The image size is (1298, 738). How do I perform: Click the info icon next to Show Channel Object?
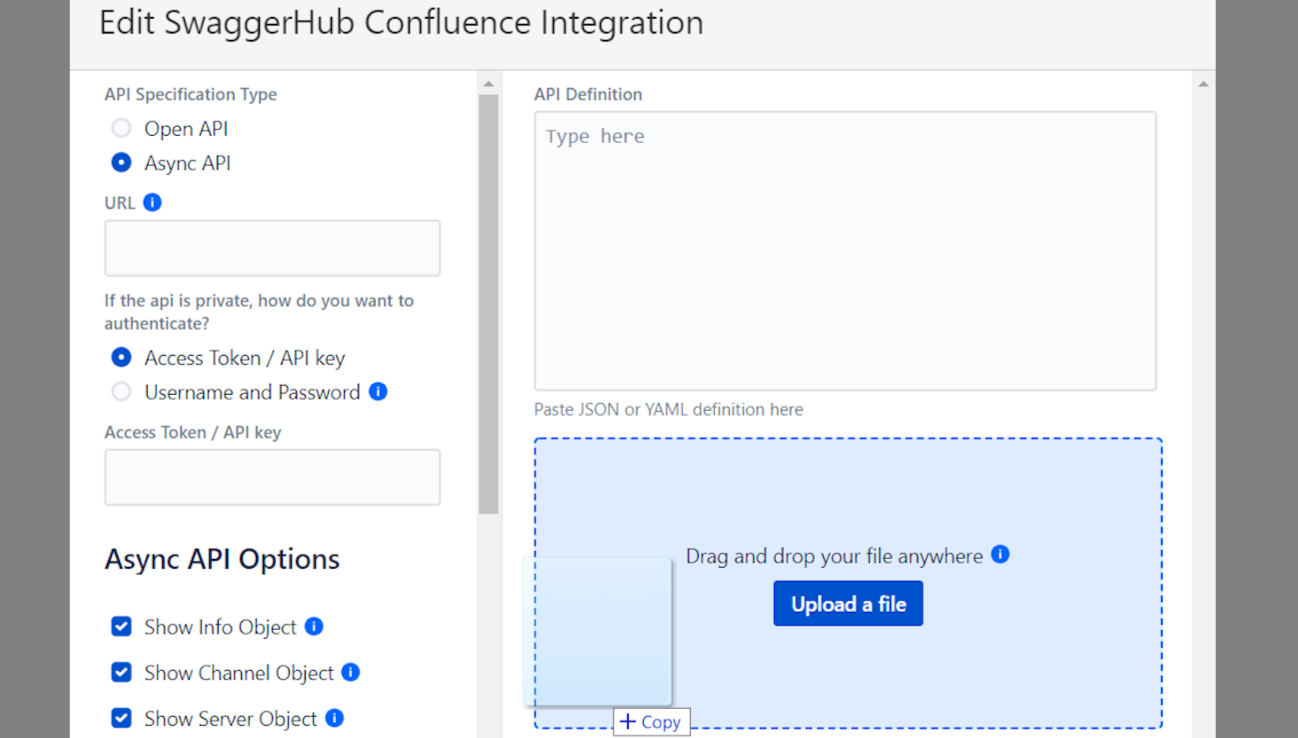tap(350, 672)
